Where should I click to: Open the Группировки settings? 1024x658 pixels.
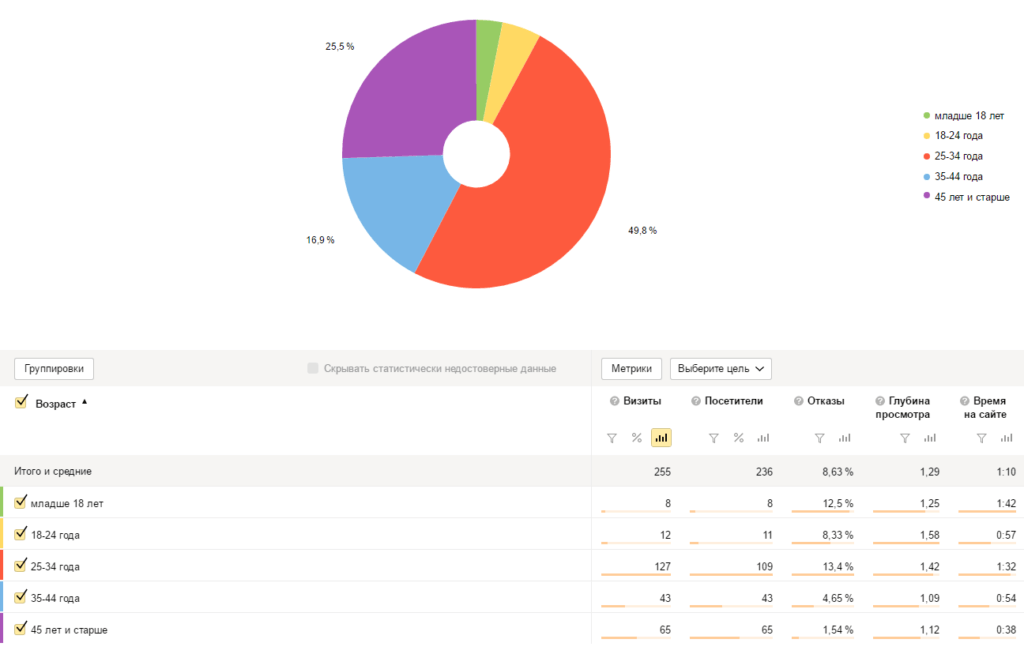click(54, 369)
